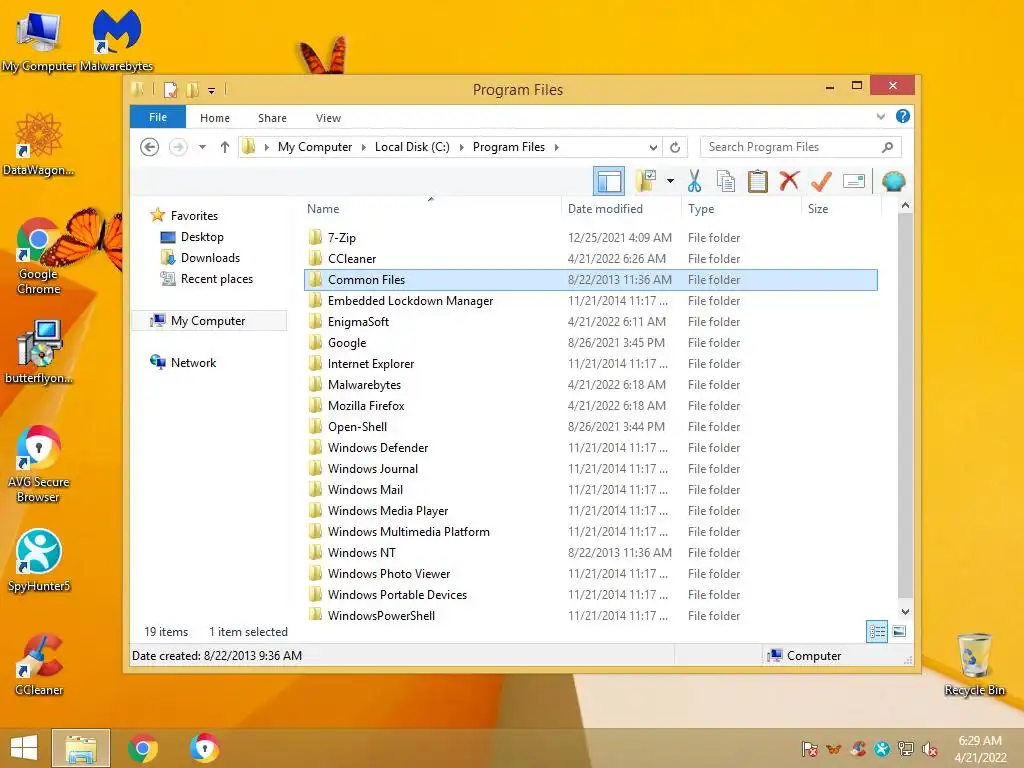Click the envelope icon in toolbar

854,181
